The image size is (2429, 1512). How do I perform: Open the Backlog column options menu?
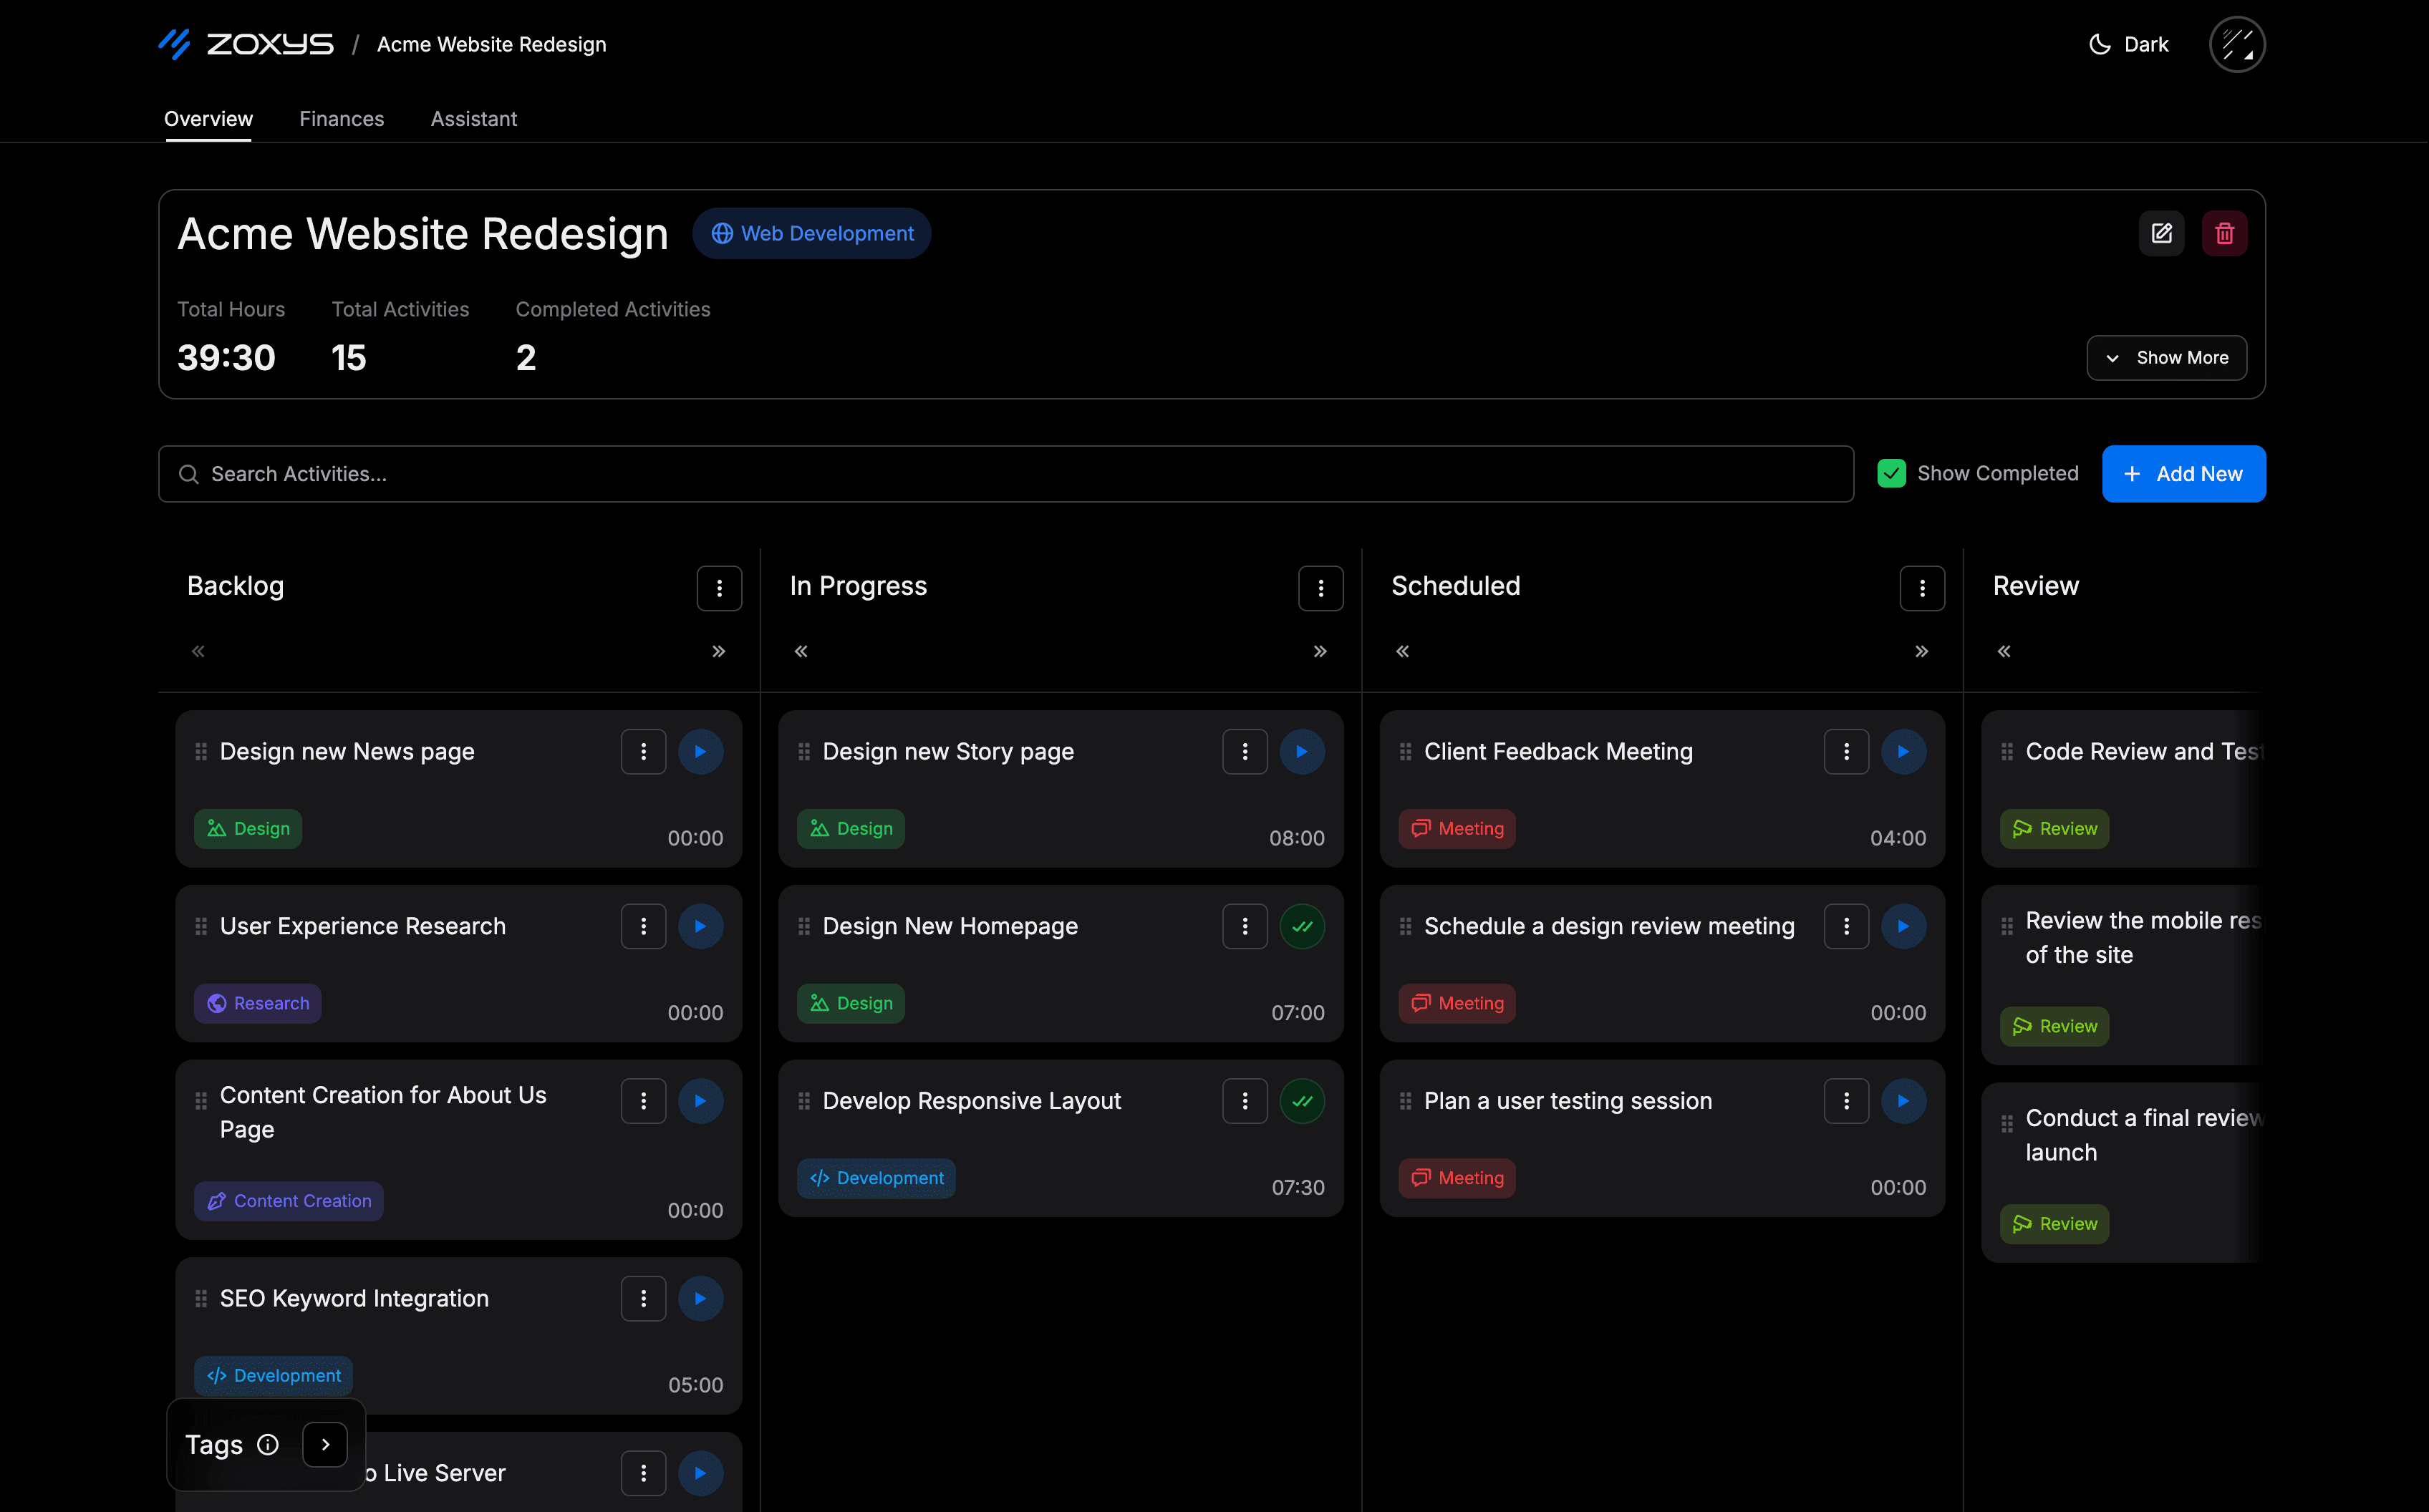tap(719, 588)
